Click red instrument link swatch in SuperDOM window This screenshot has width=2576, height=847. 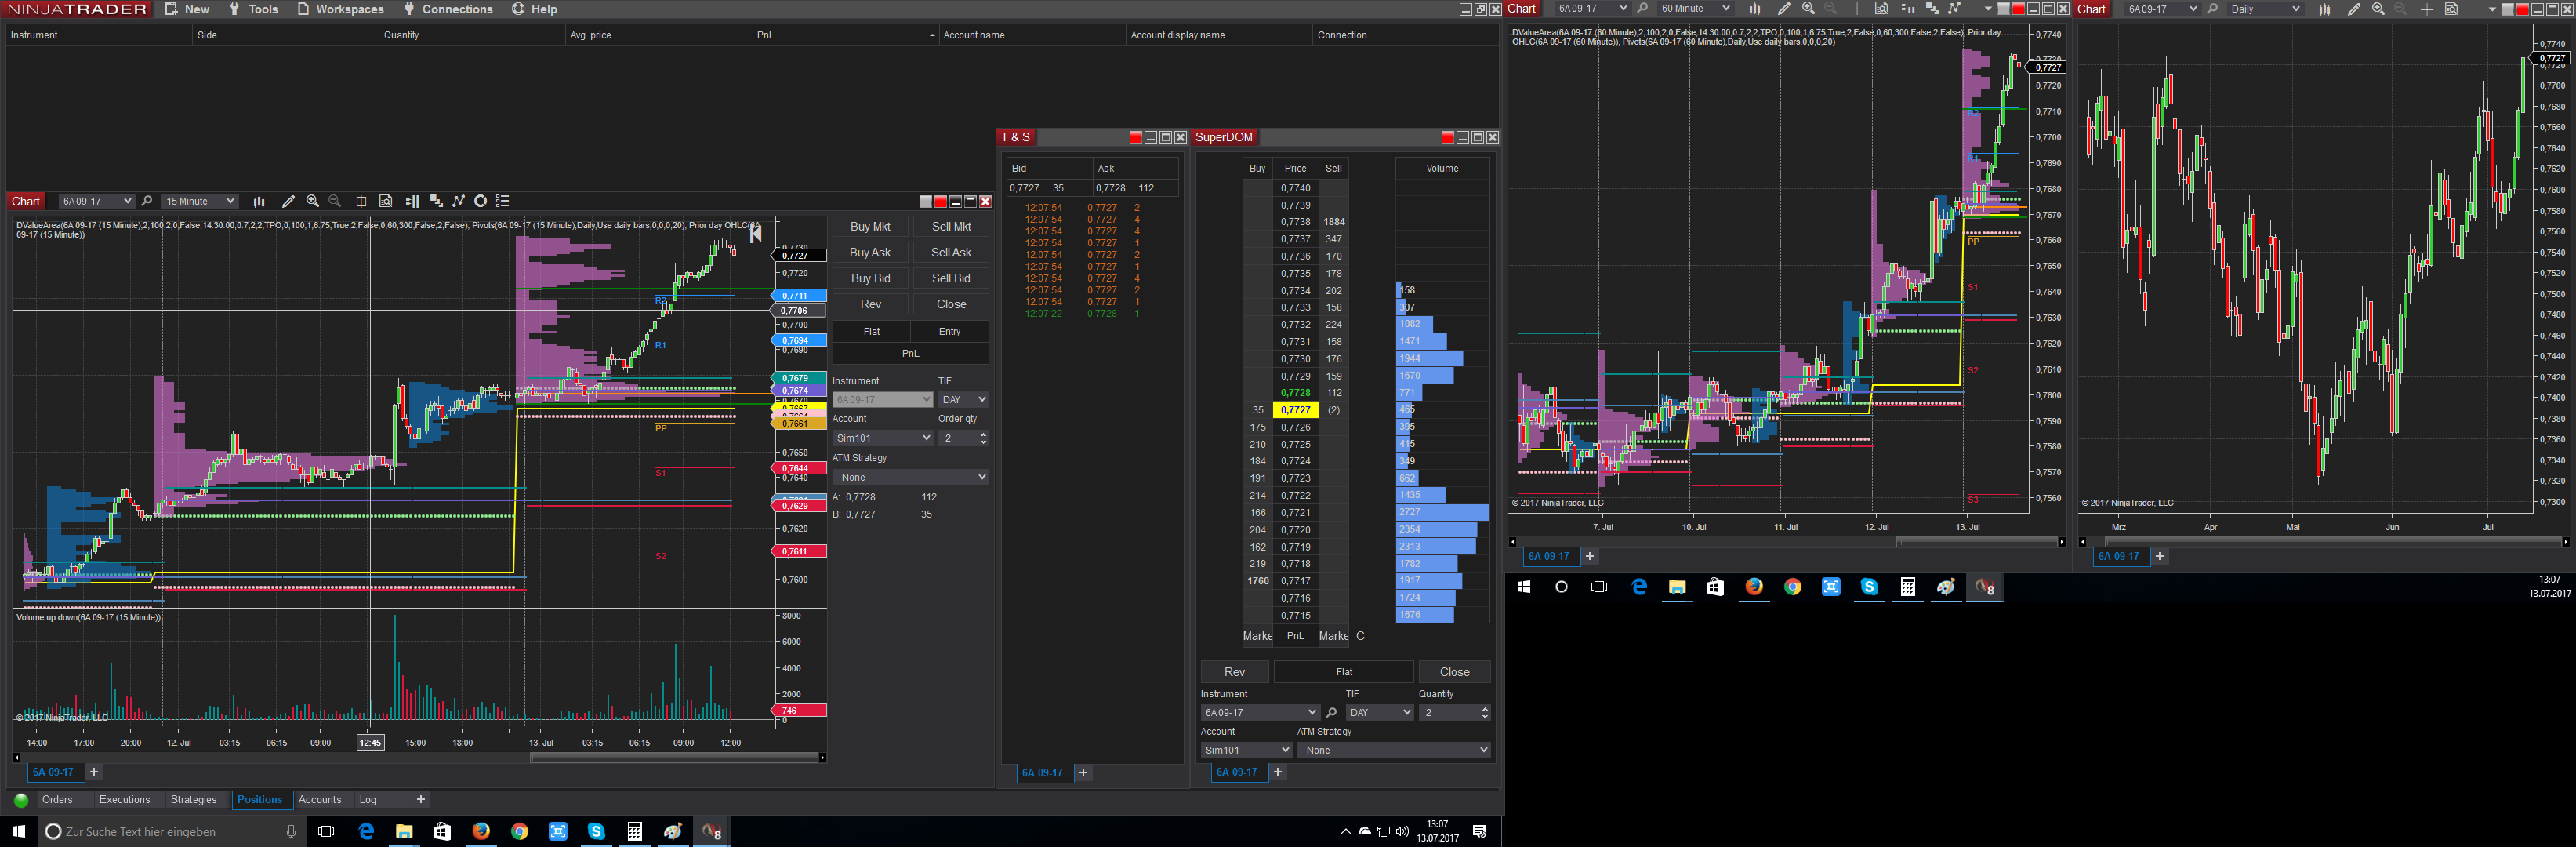1447,138
